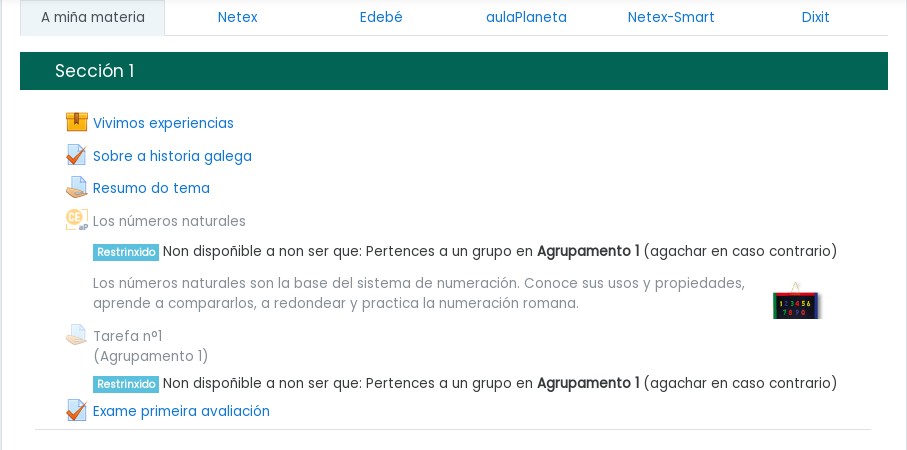
Task: Click the Vivimos experiencias package icon
Action: tap(76, 122)
